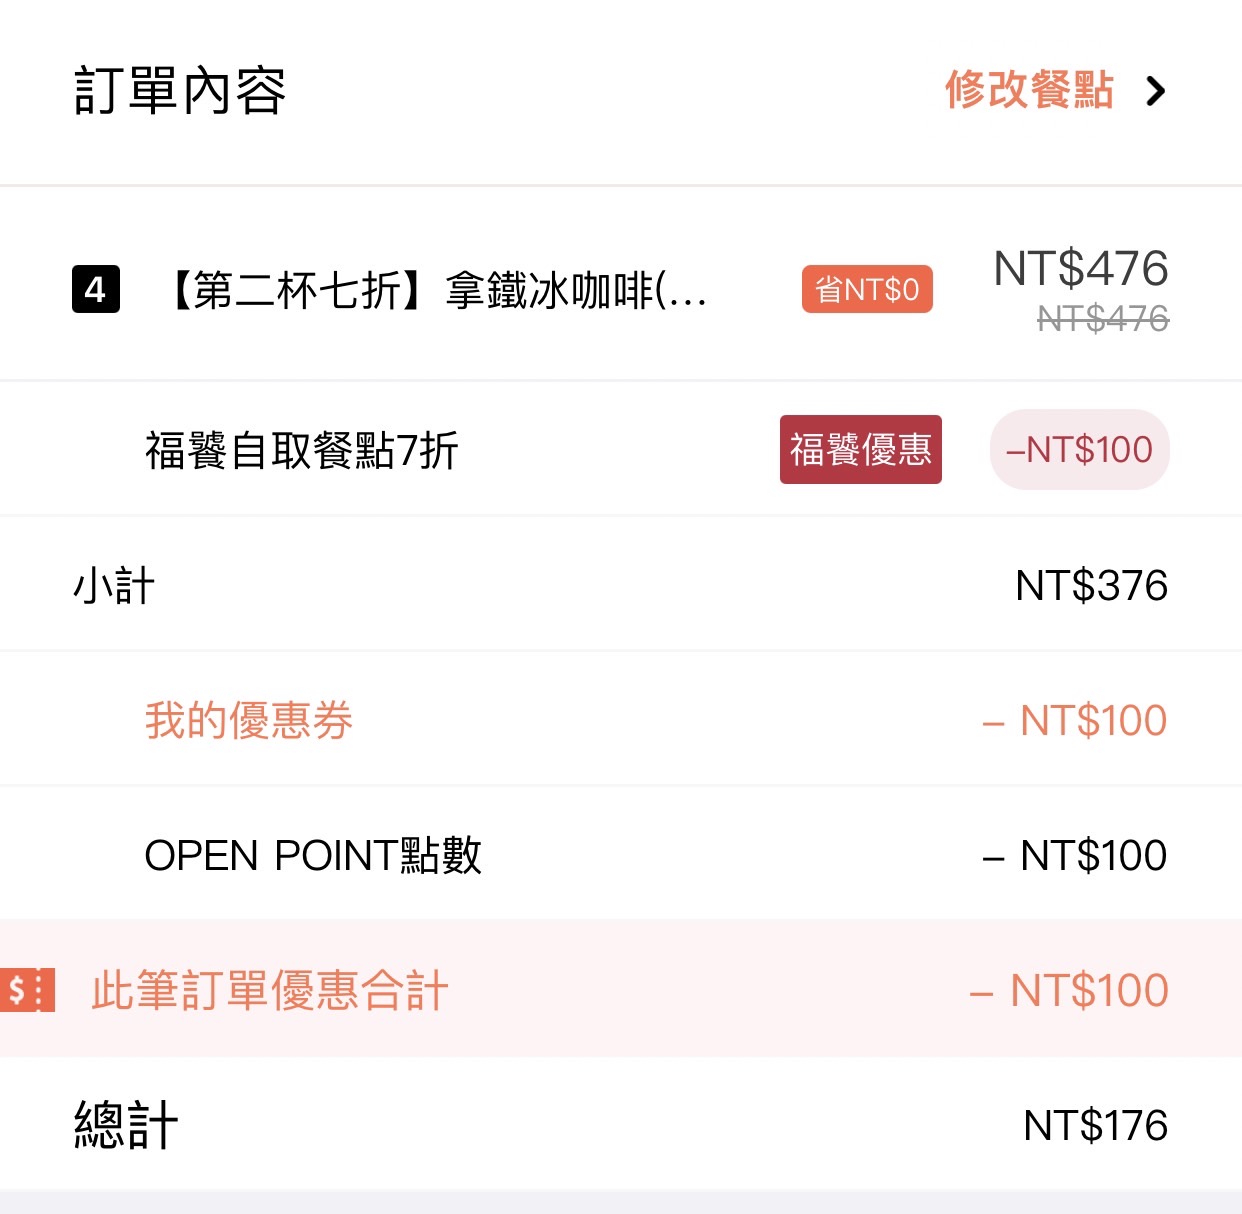Click the coupon – NT$100 amount

(1075, 720)
